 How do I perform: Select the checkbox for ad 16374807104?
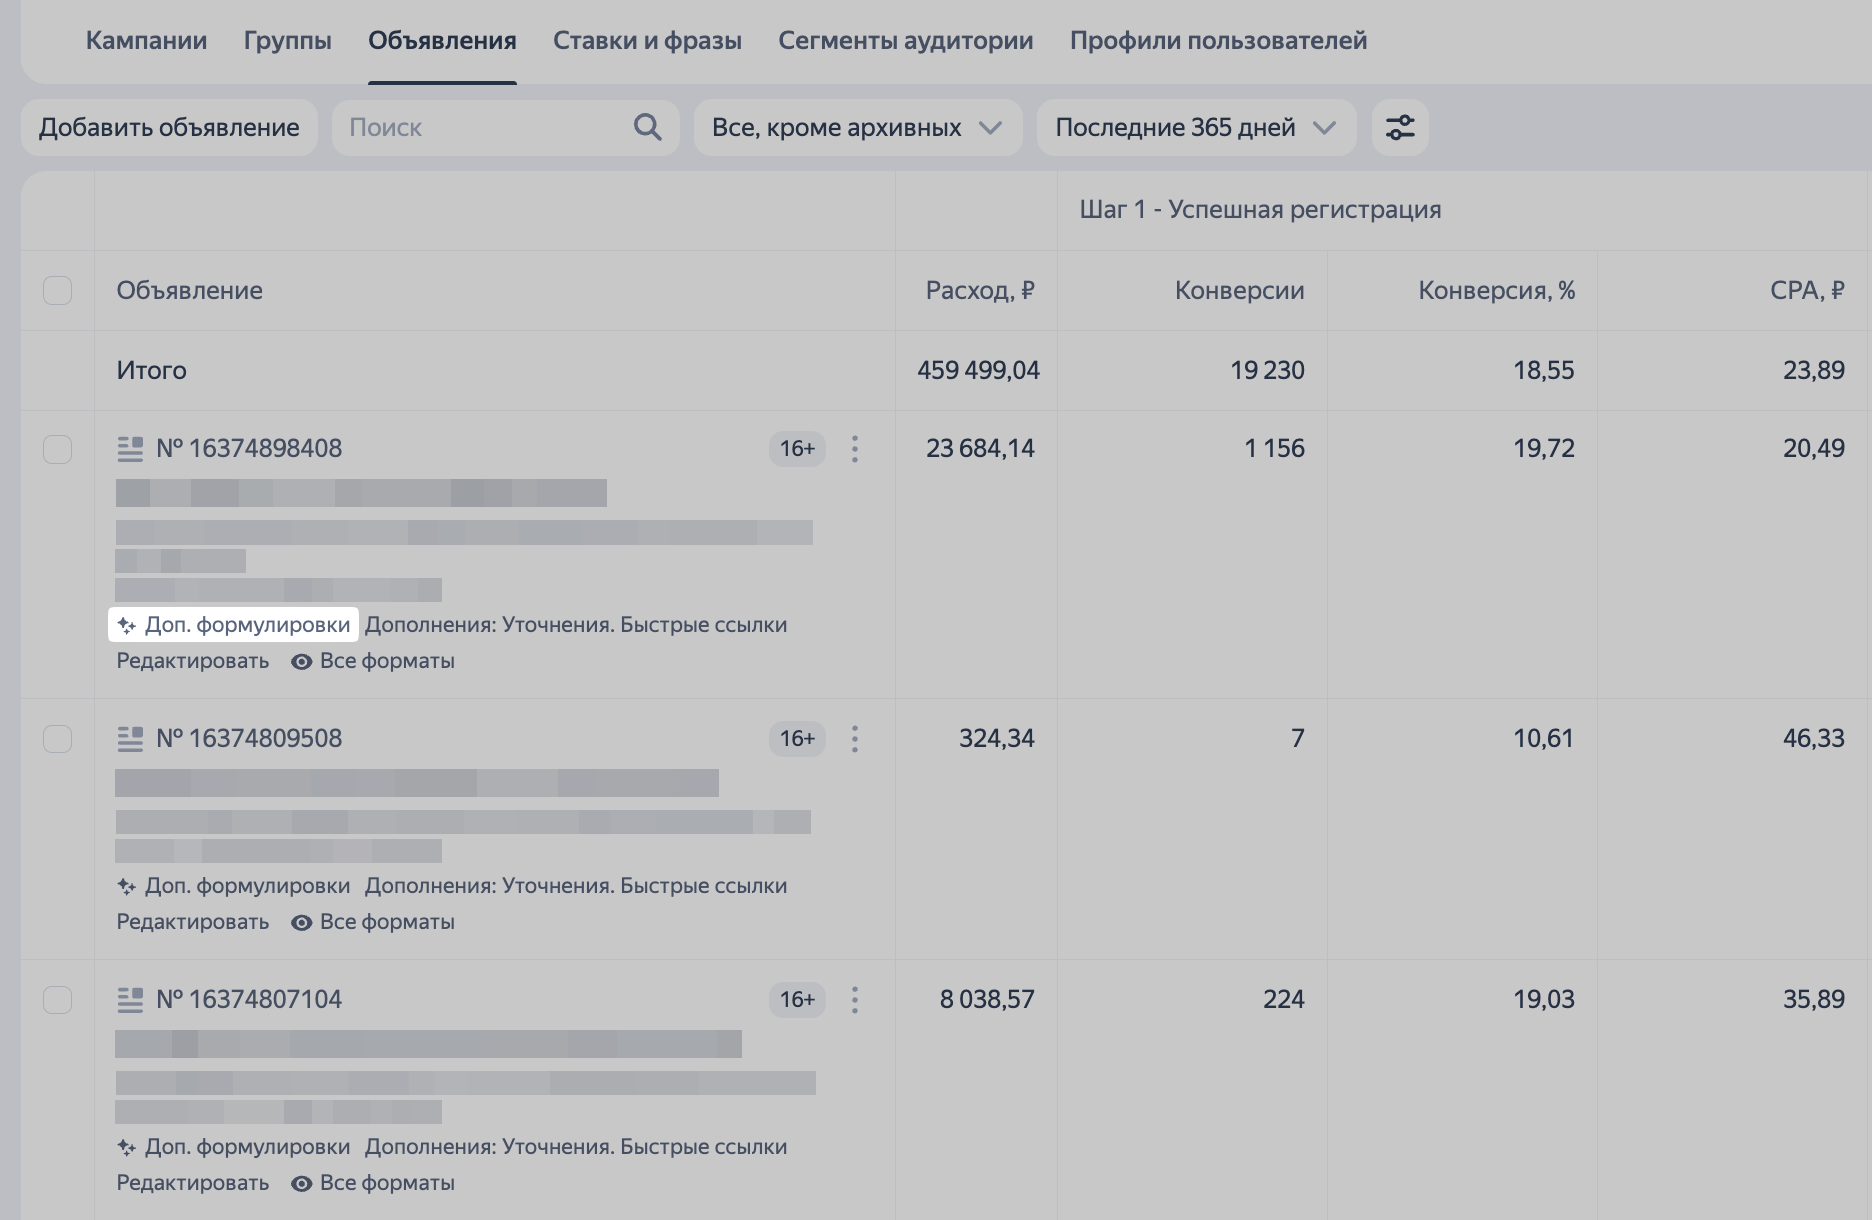pyautogui.click(x=58, y=1000)
